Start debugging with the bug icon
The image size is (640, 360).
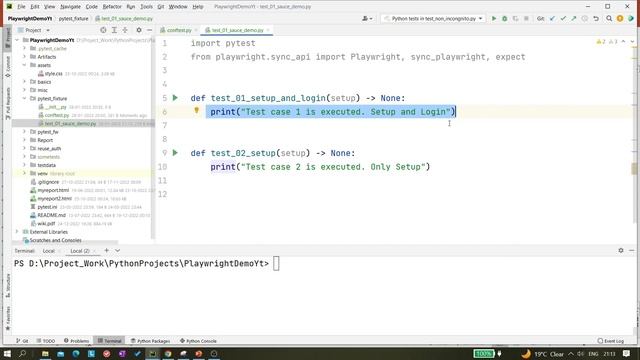pyautogui.click(x=504, y=18)
